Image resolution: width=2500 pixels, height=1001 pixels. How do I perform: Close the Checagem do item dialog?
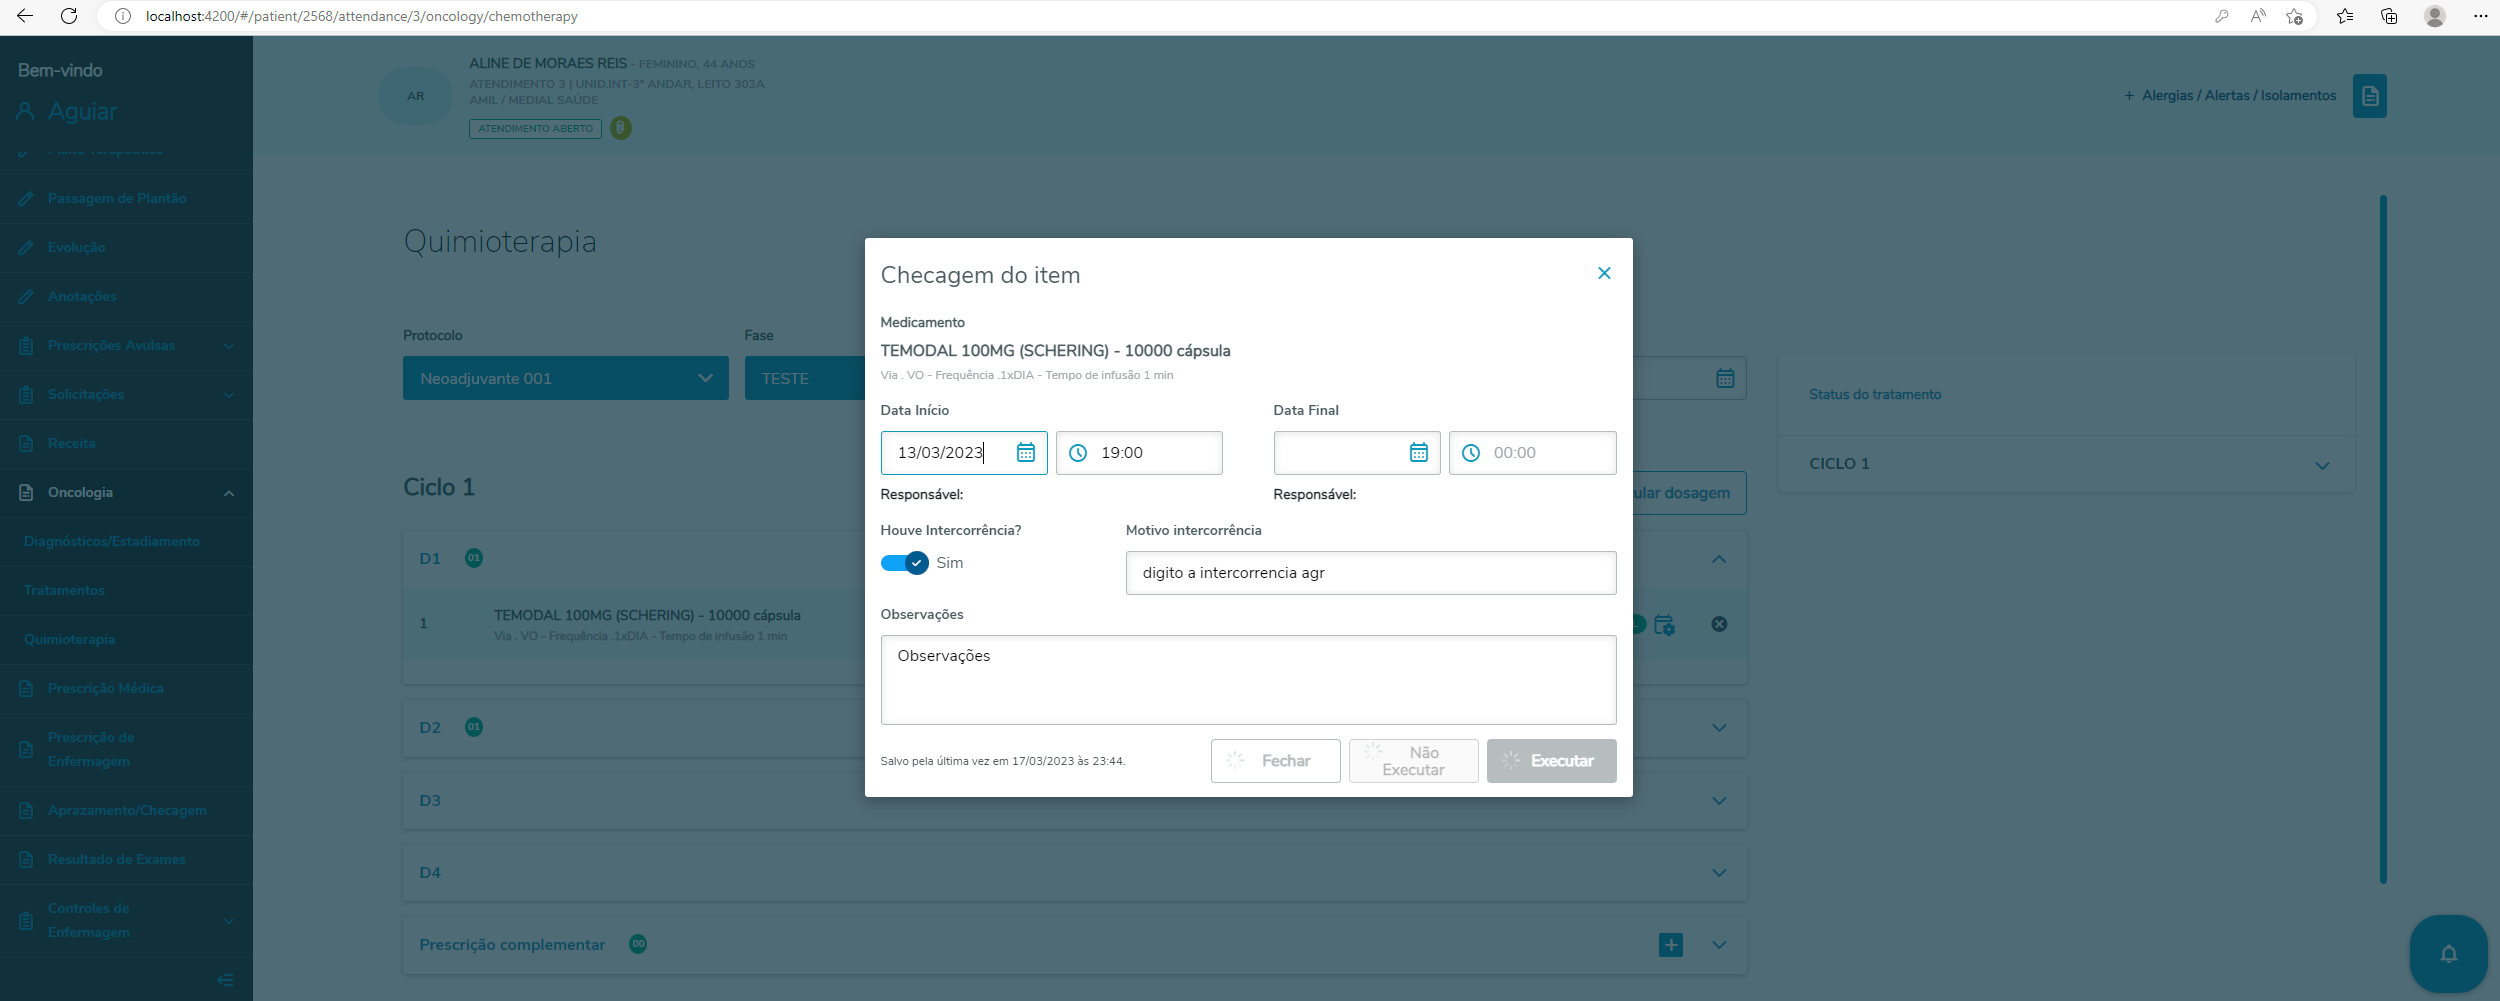click(1604, 273)
